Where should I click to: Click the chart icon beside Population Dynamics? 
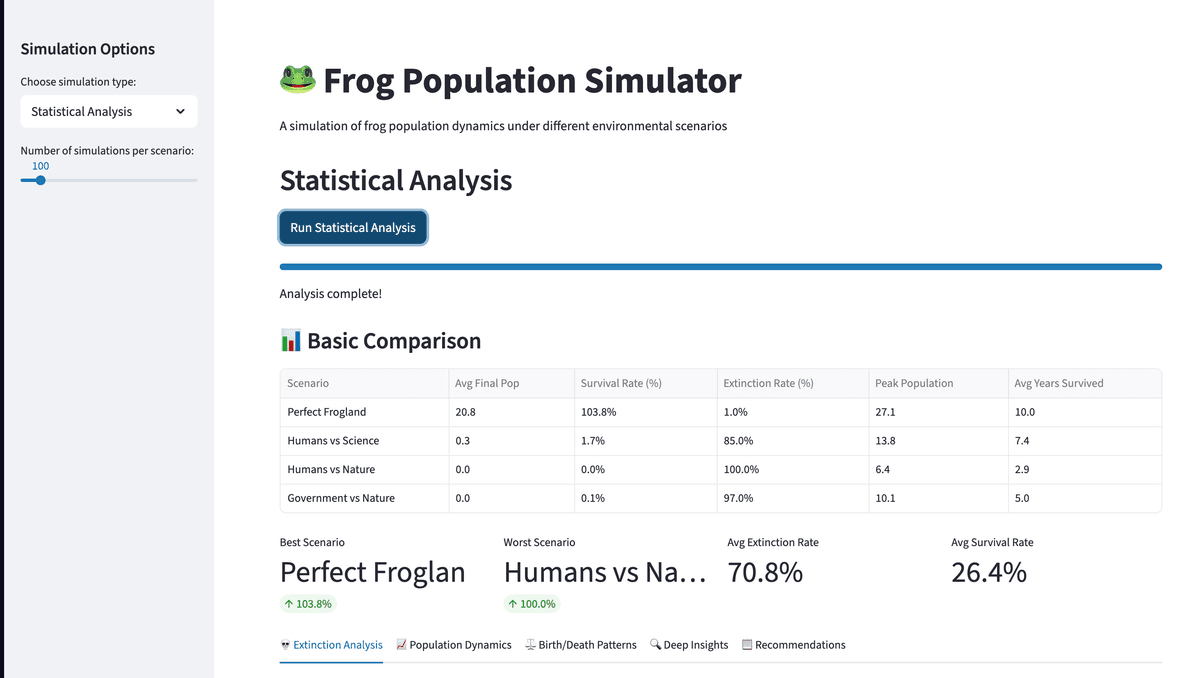400,645
